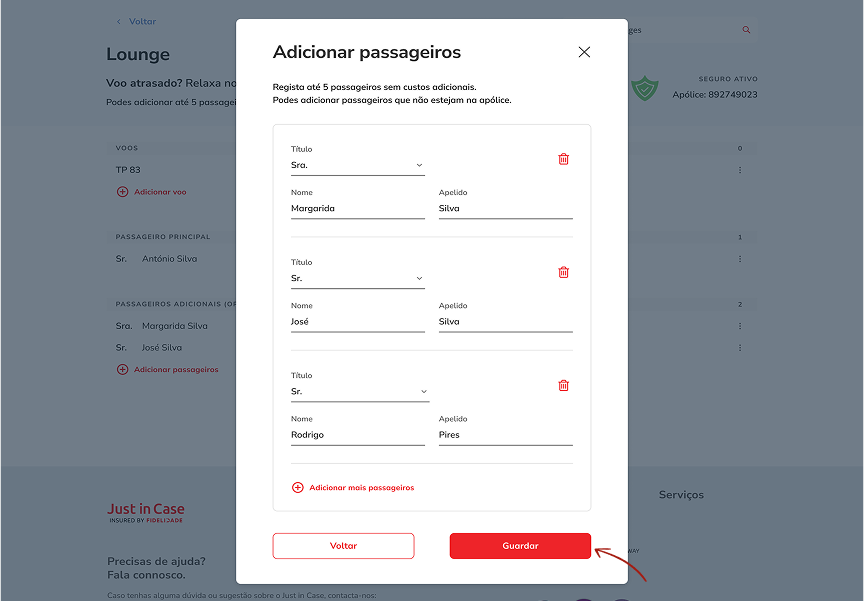Click the green insurance shield icon

(645, 90)
